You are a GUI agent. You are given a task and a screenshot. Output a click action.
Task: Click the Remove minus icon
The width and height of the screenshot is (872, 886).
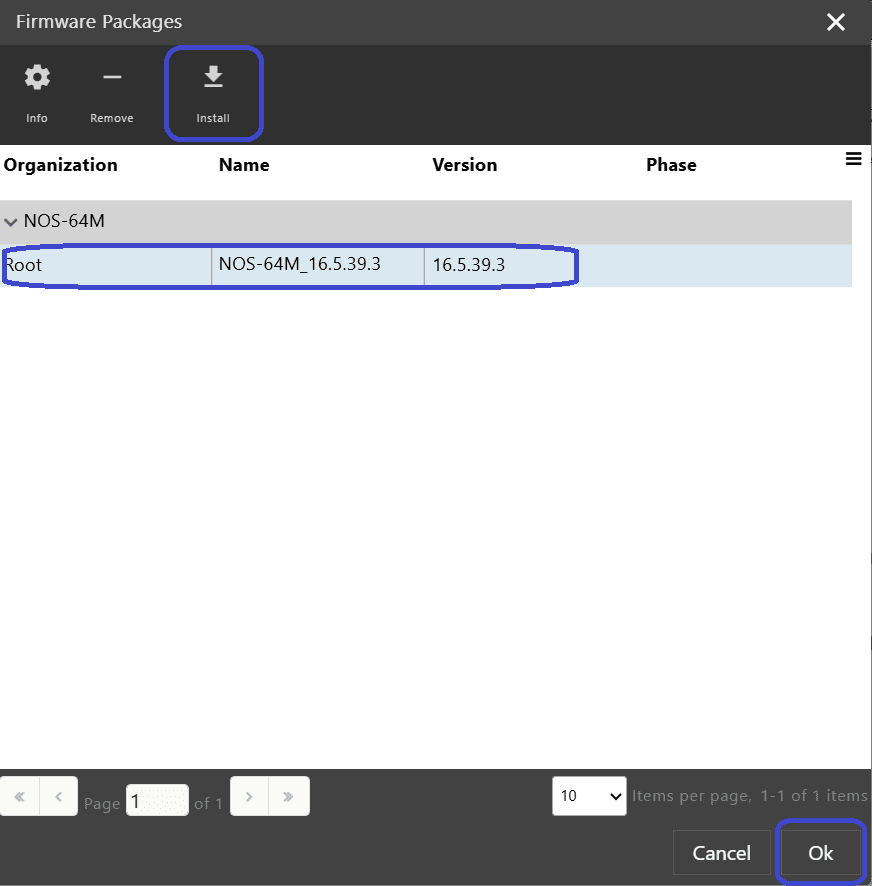112,78
